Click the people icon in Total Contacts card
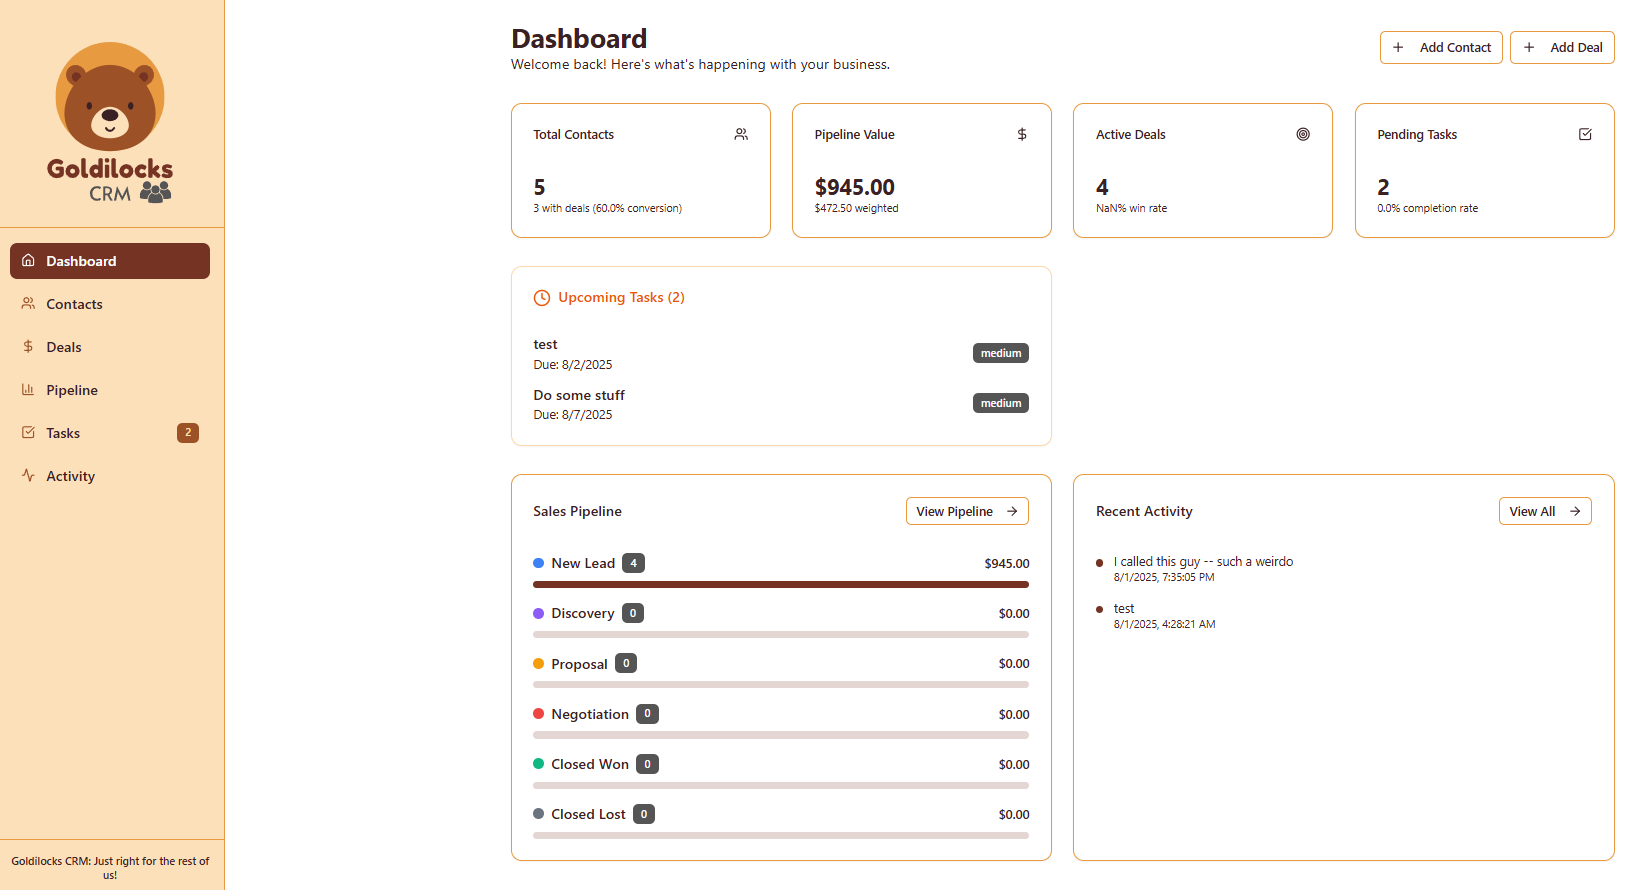 (x=741, y=134)
